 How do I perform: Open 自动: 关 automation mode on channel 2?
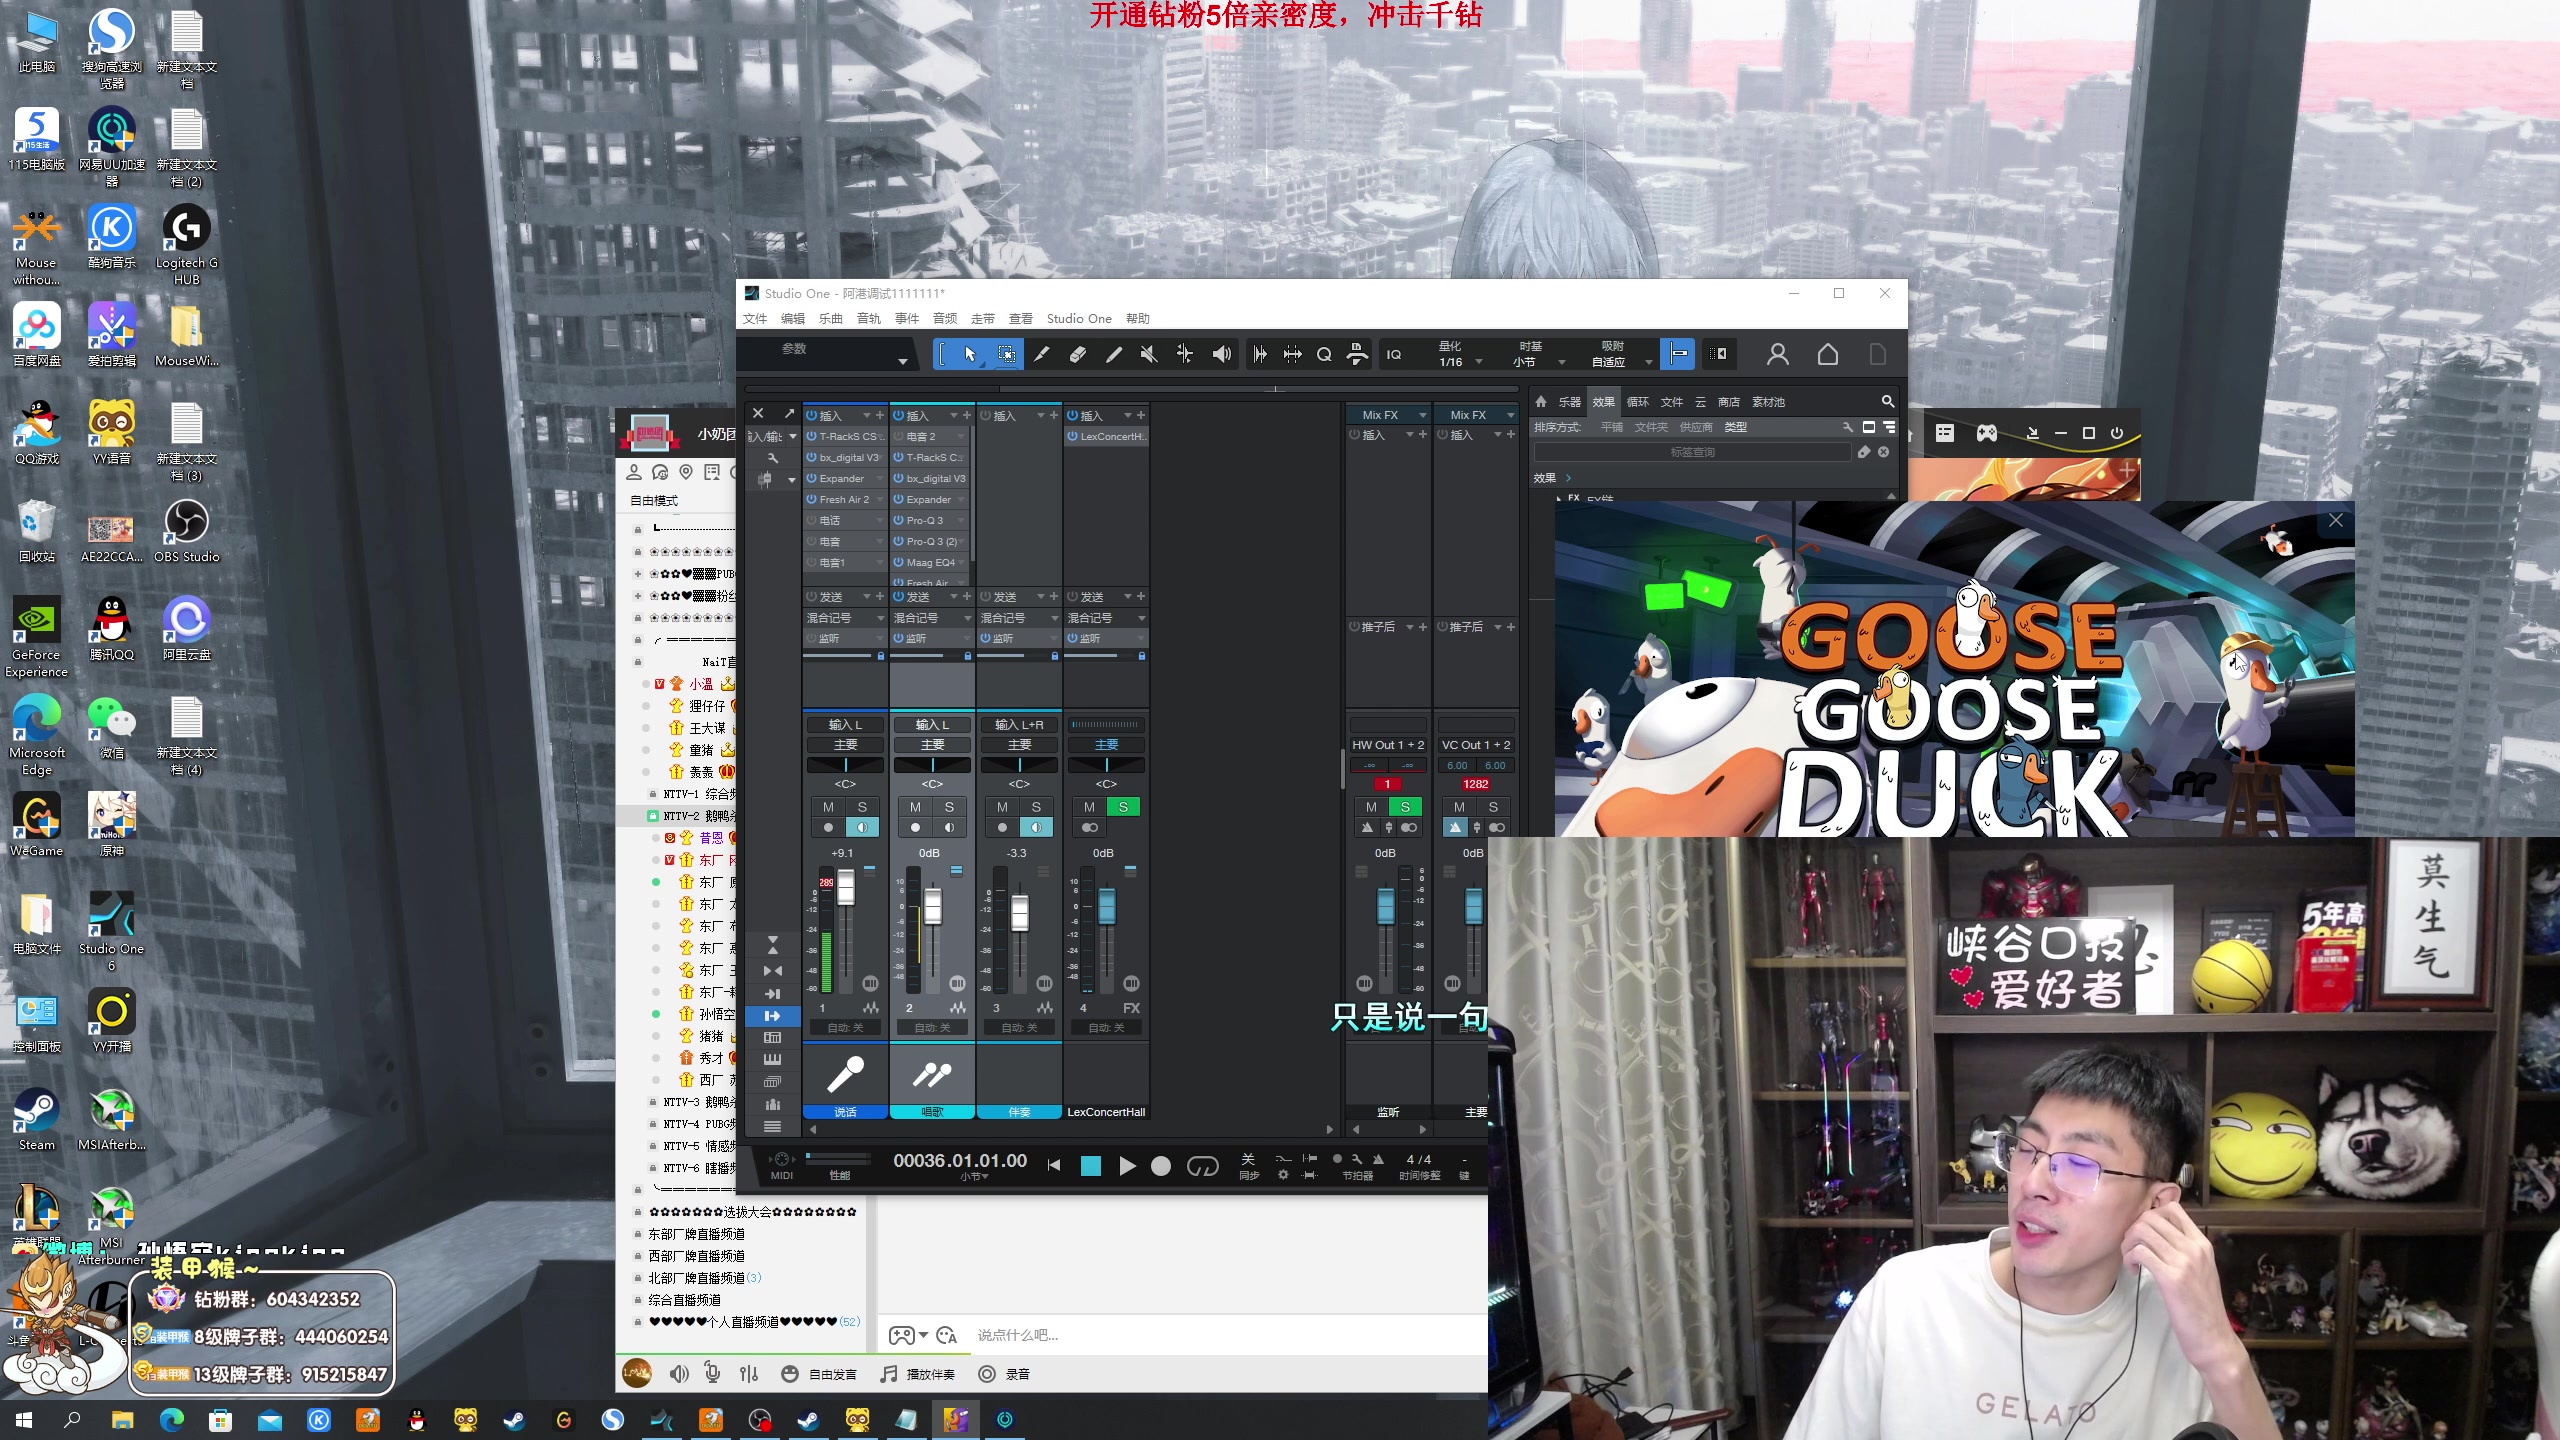click(x=931, y=1027)
